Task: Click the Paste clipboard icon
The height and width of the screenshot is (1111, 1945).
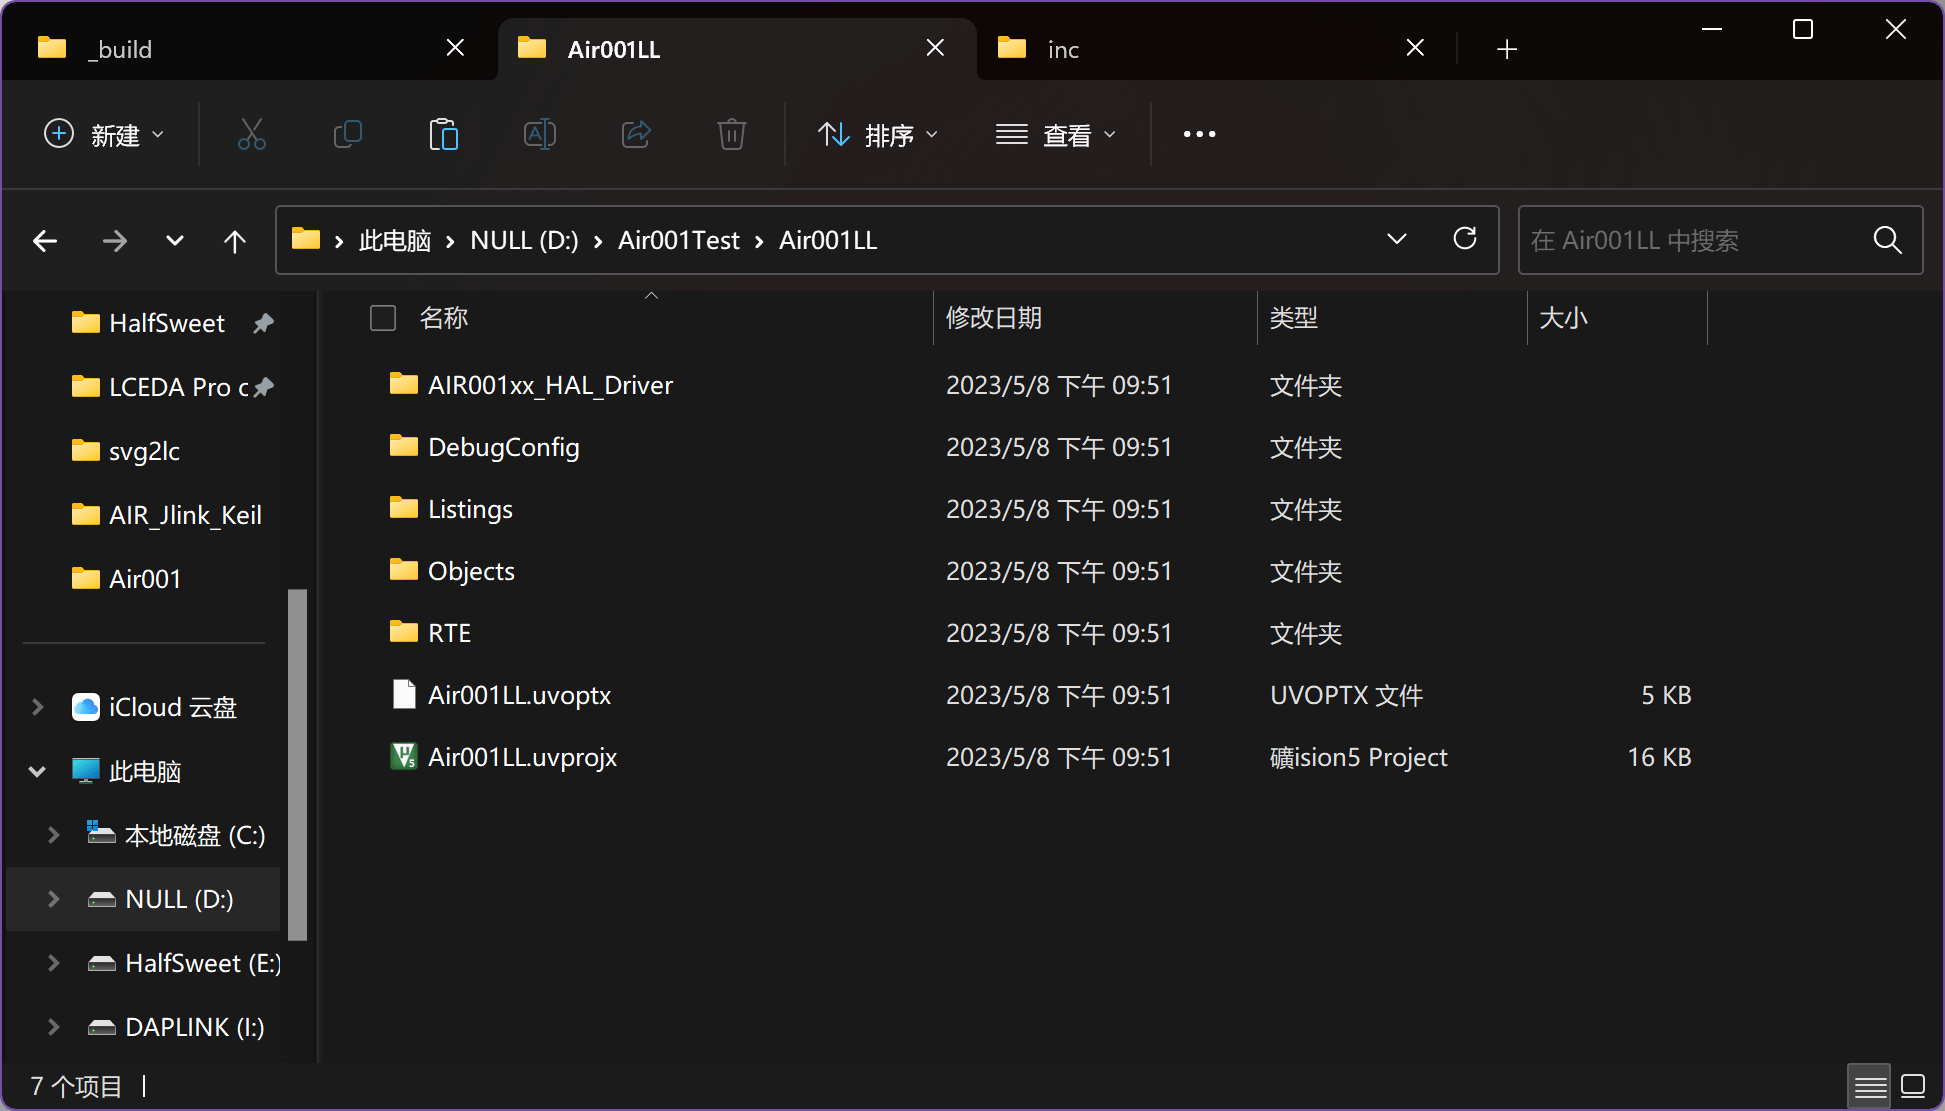Action: 443,134
